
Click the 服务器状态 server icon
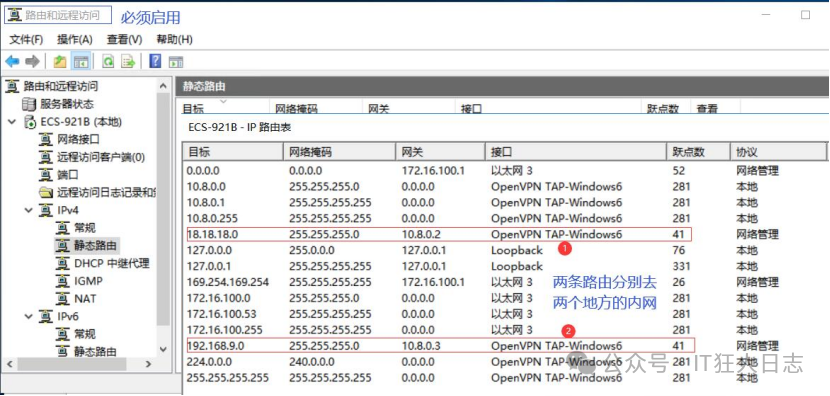click(x=29, y=104)
